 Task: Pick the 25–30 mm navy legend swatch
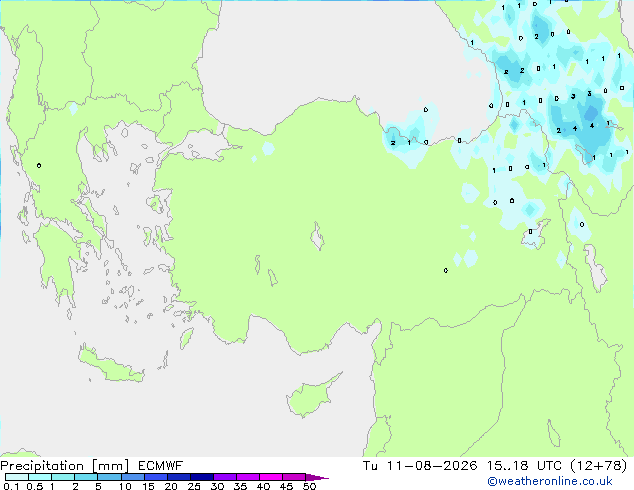(201, 477)
